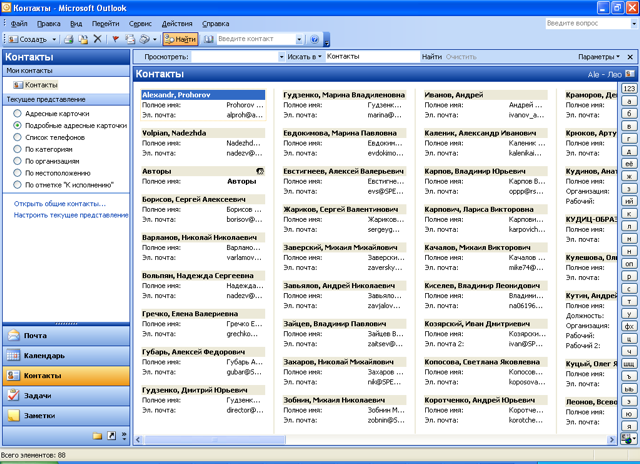Click the blue Help question icon
The height and width of the screenshot is (464, 640).
coord(314,39)
